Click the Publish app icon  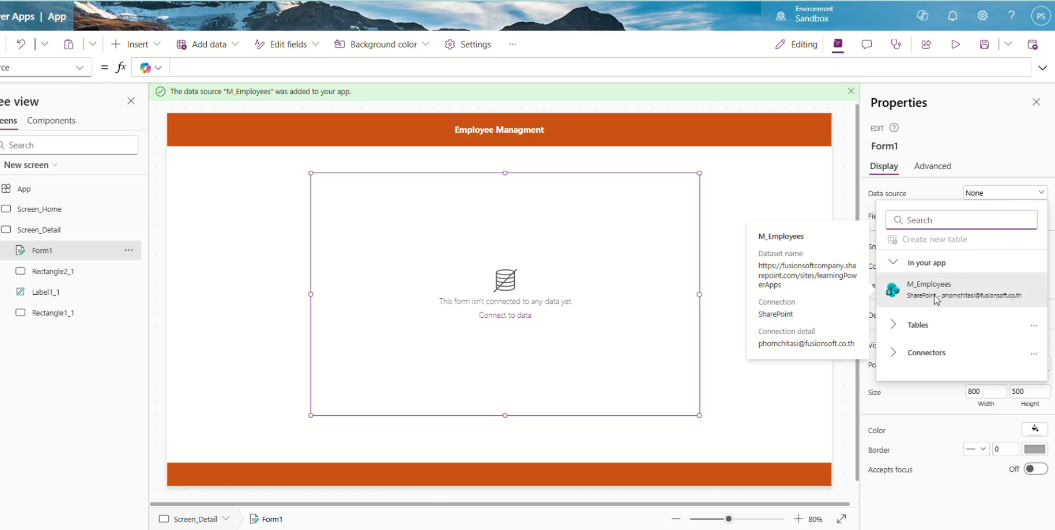(x=1032, y=44)
